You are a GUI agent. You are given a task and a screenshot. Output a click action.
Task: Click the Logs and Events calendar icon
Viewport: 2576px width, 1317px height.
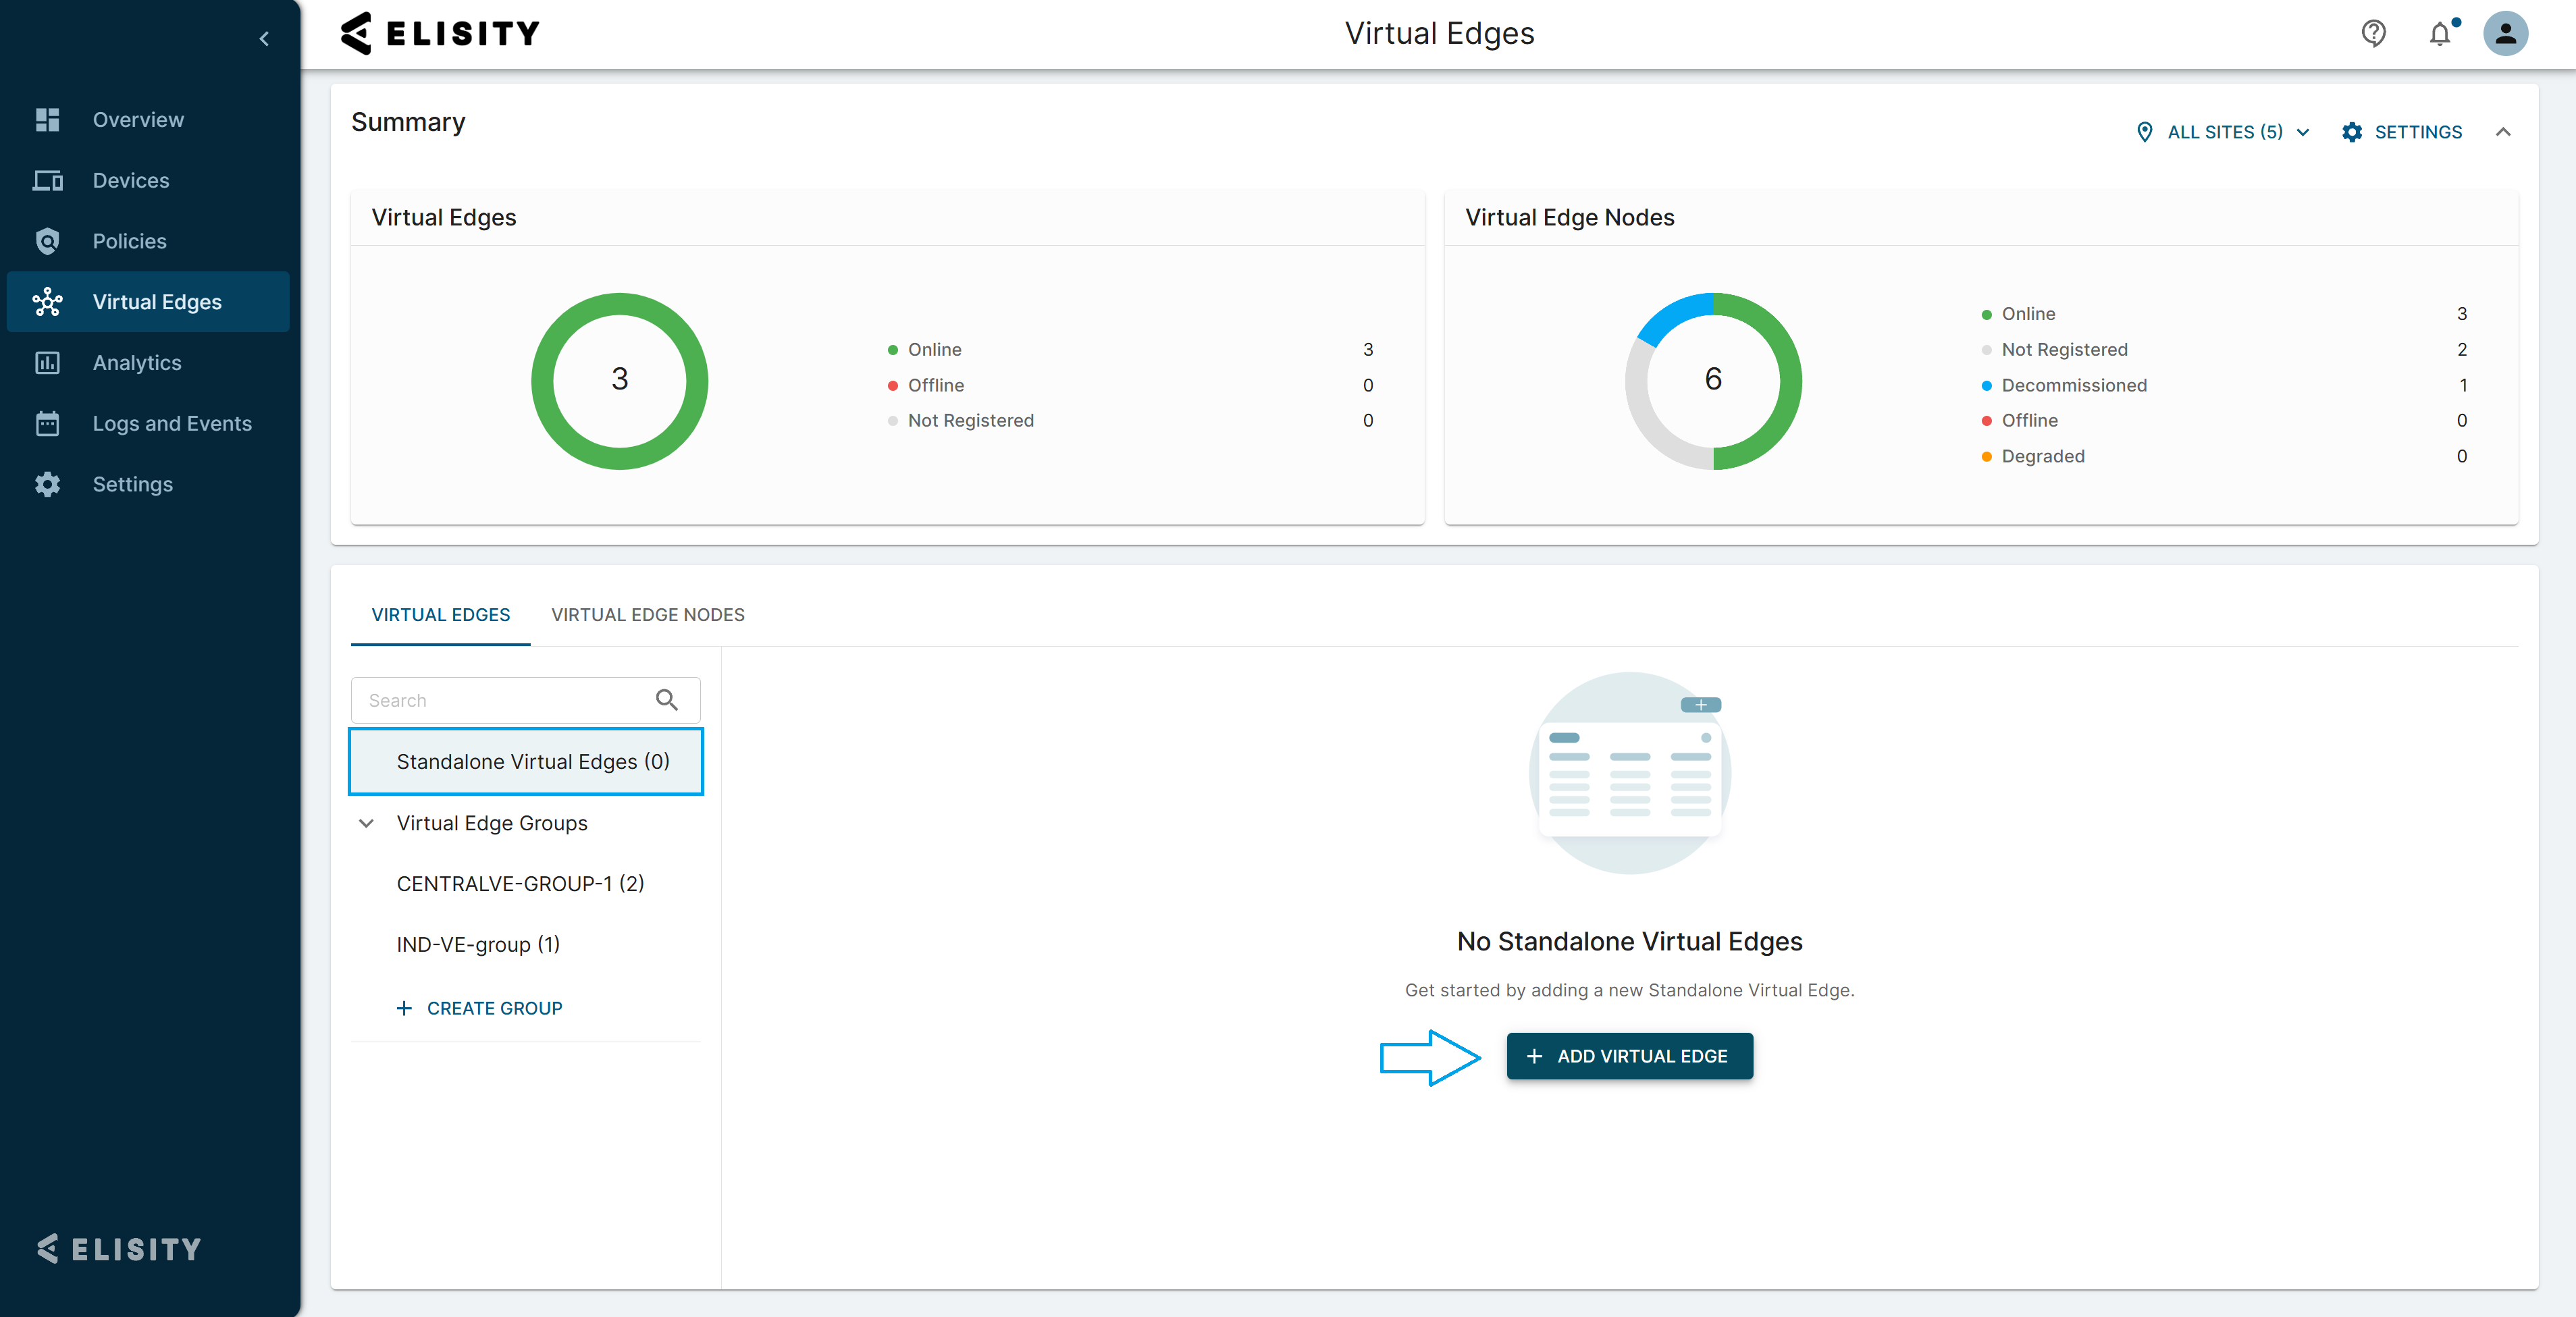pos(47,424)
